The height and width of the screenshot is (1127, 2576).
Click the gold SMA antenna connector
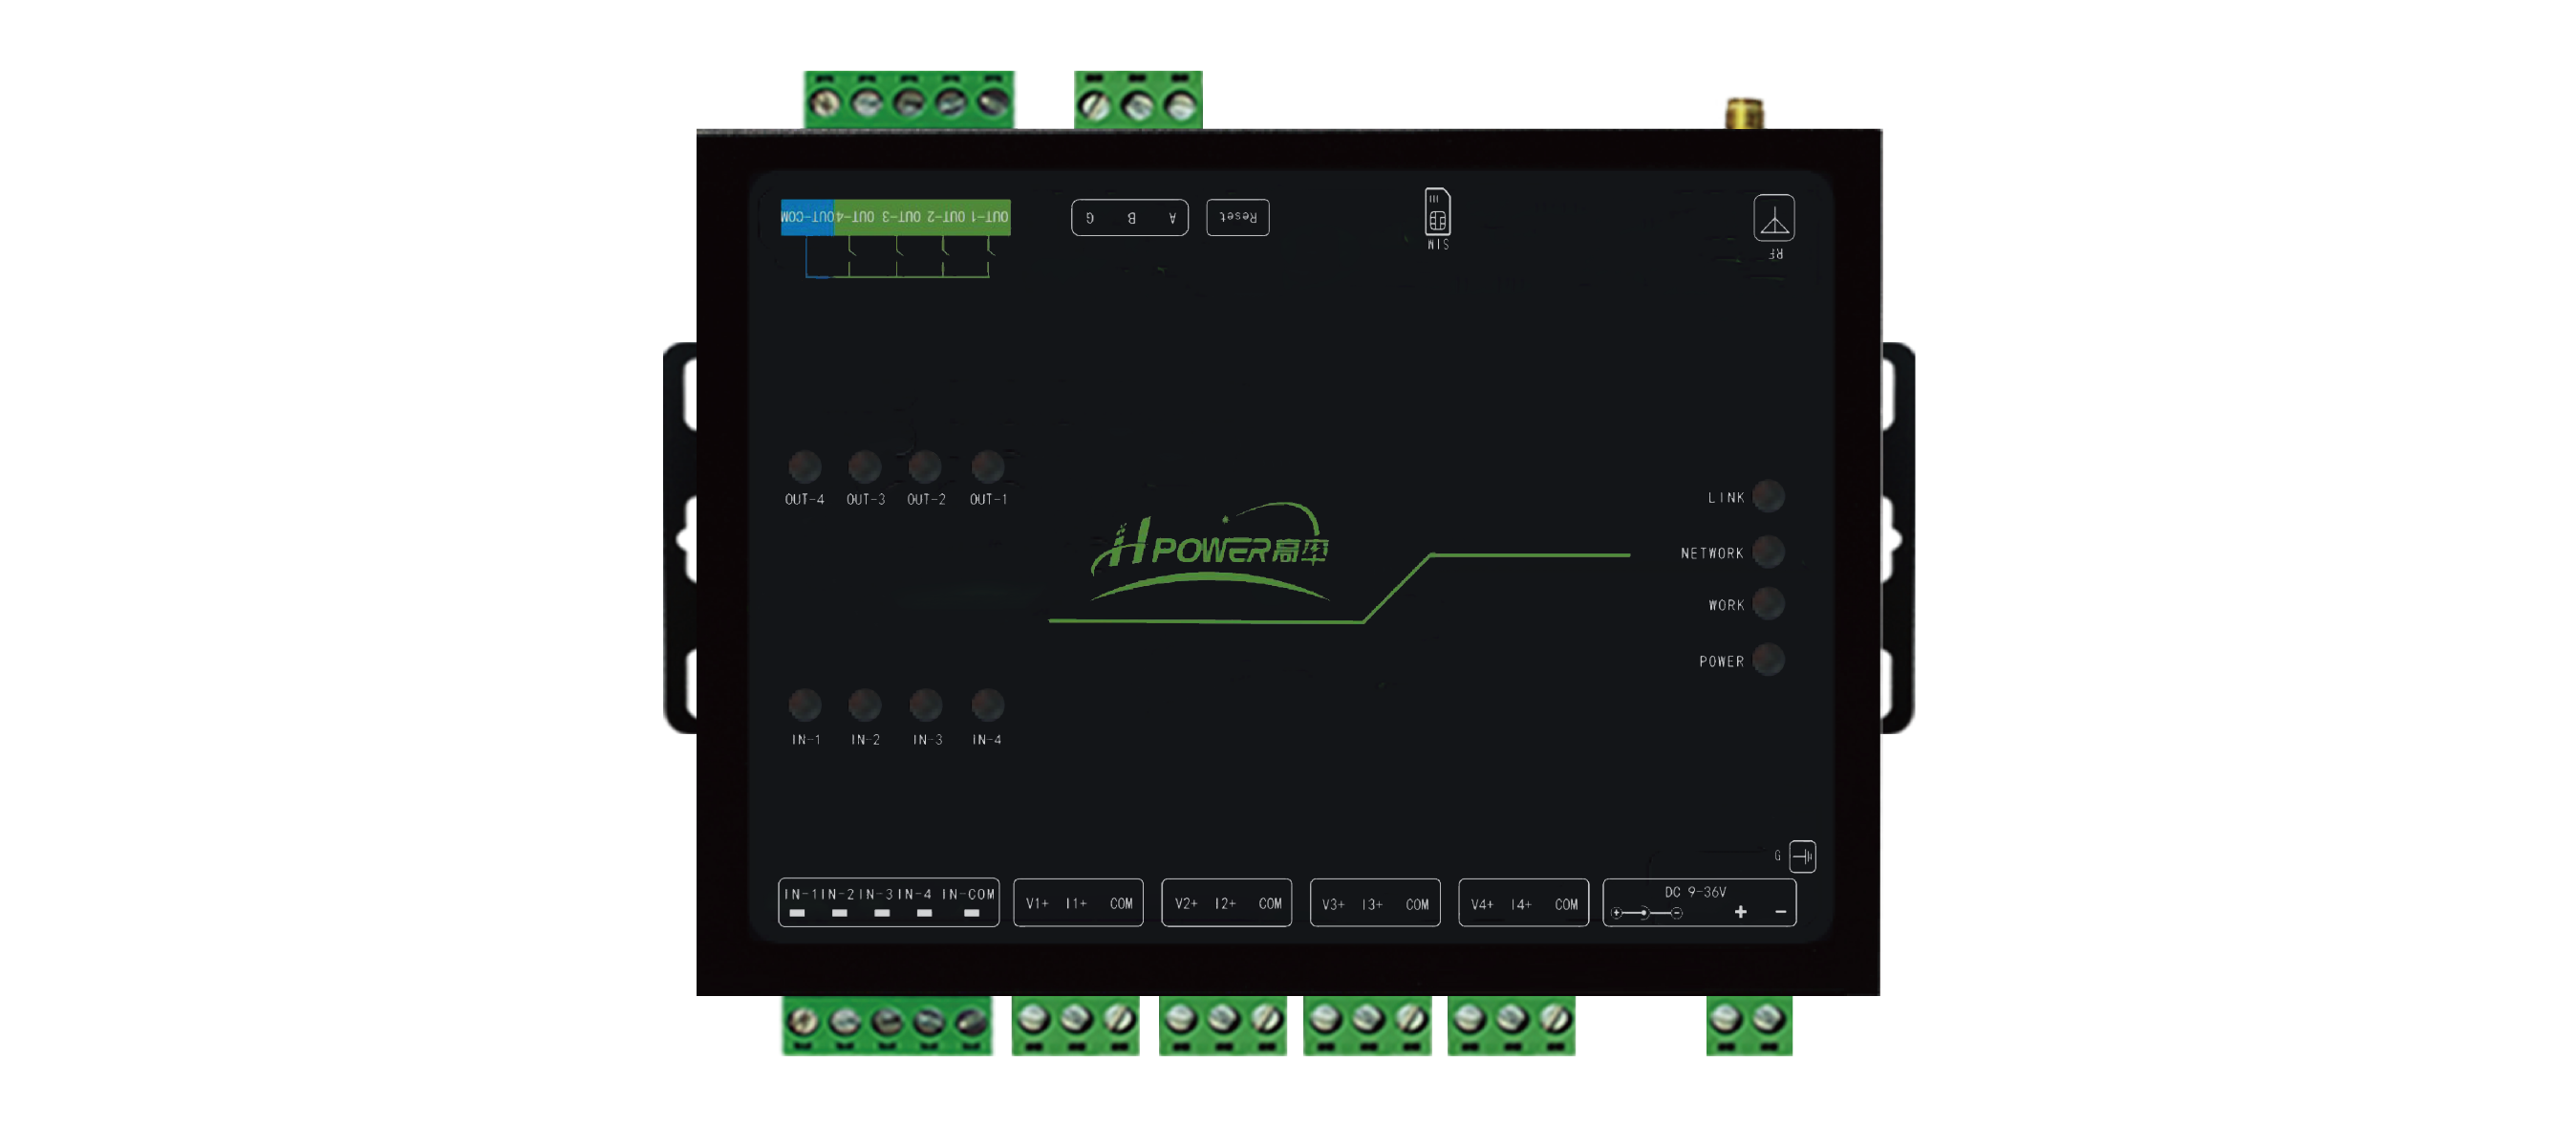1744,113
